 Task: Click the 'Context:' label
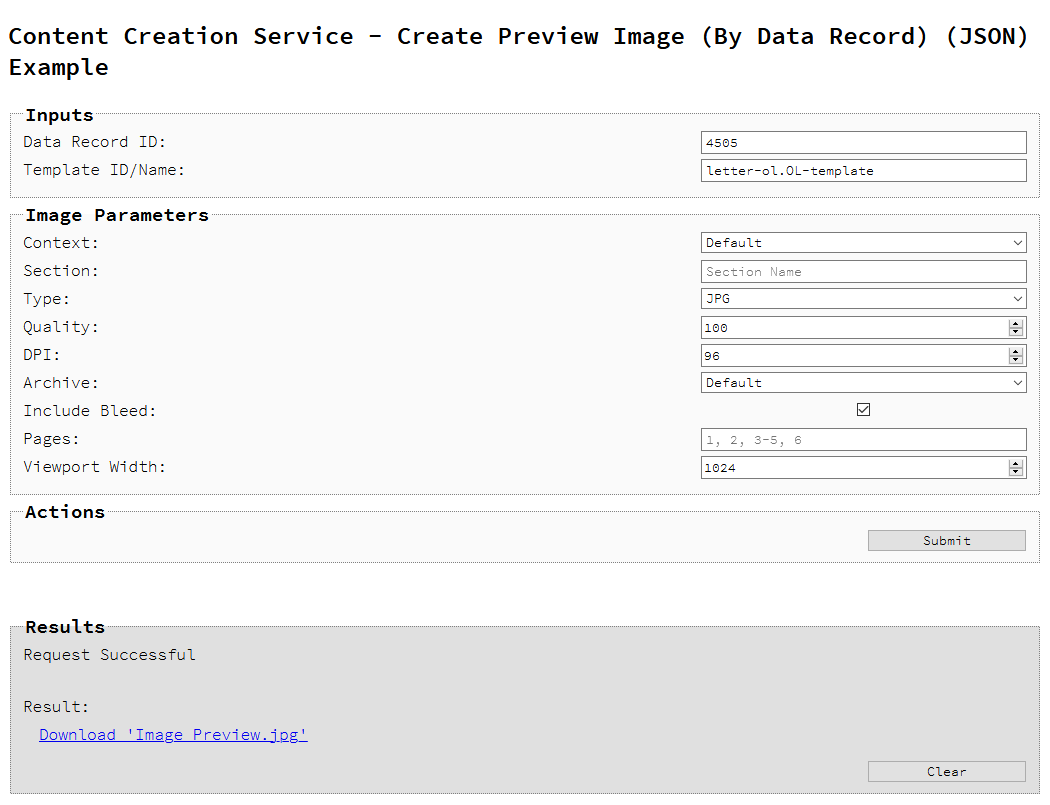pos(61,242)
